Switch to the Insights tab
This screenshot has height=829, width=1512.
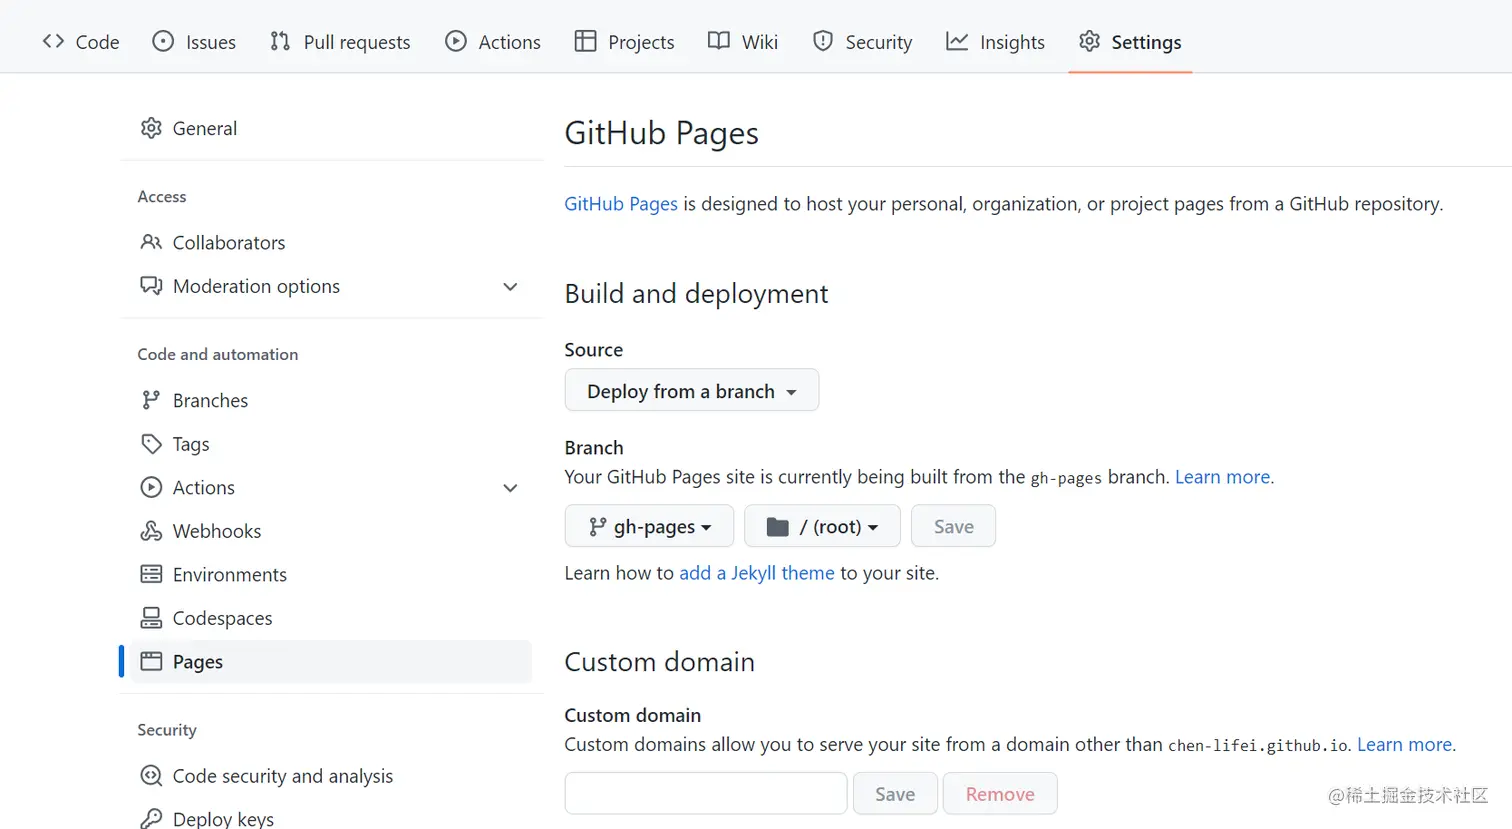[996, 42]
